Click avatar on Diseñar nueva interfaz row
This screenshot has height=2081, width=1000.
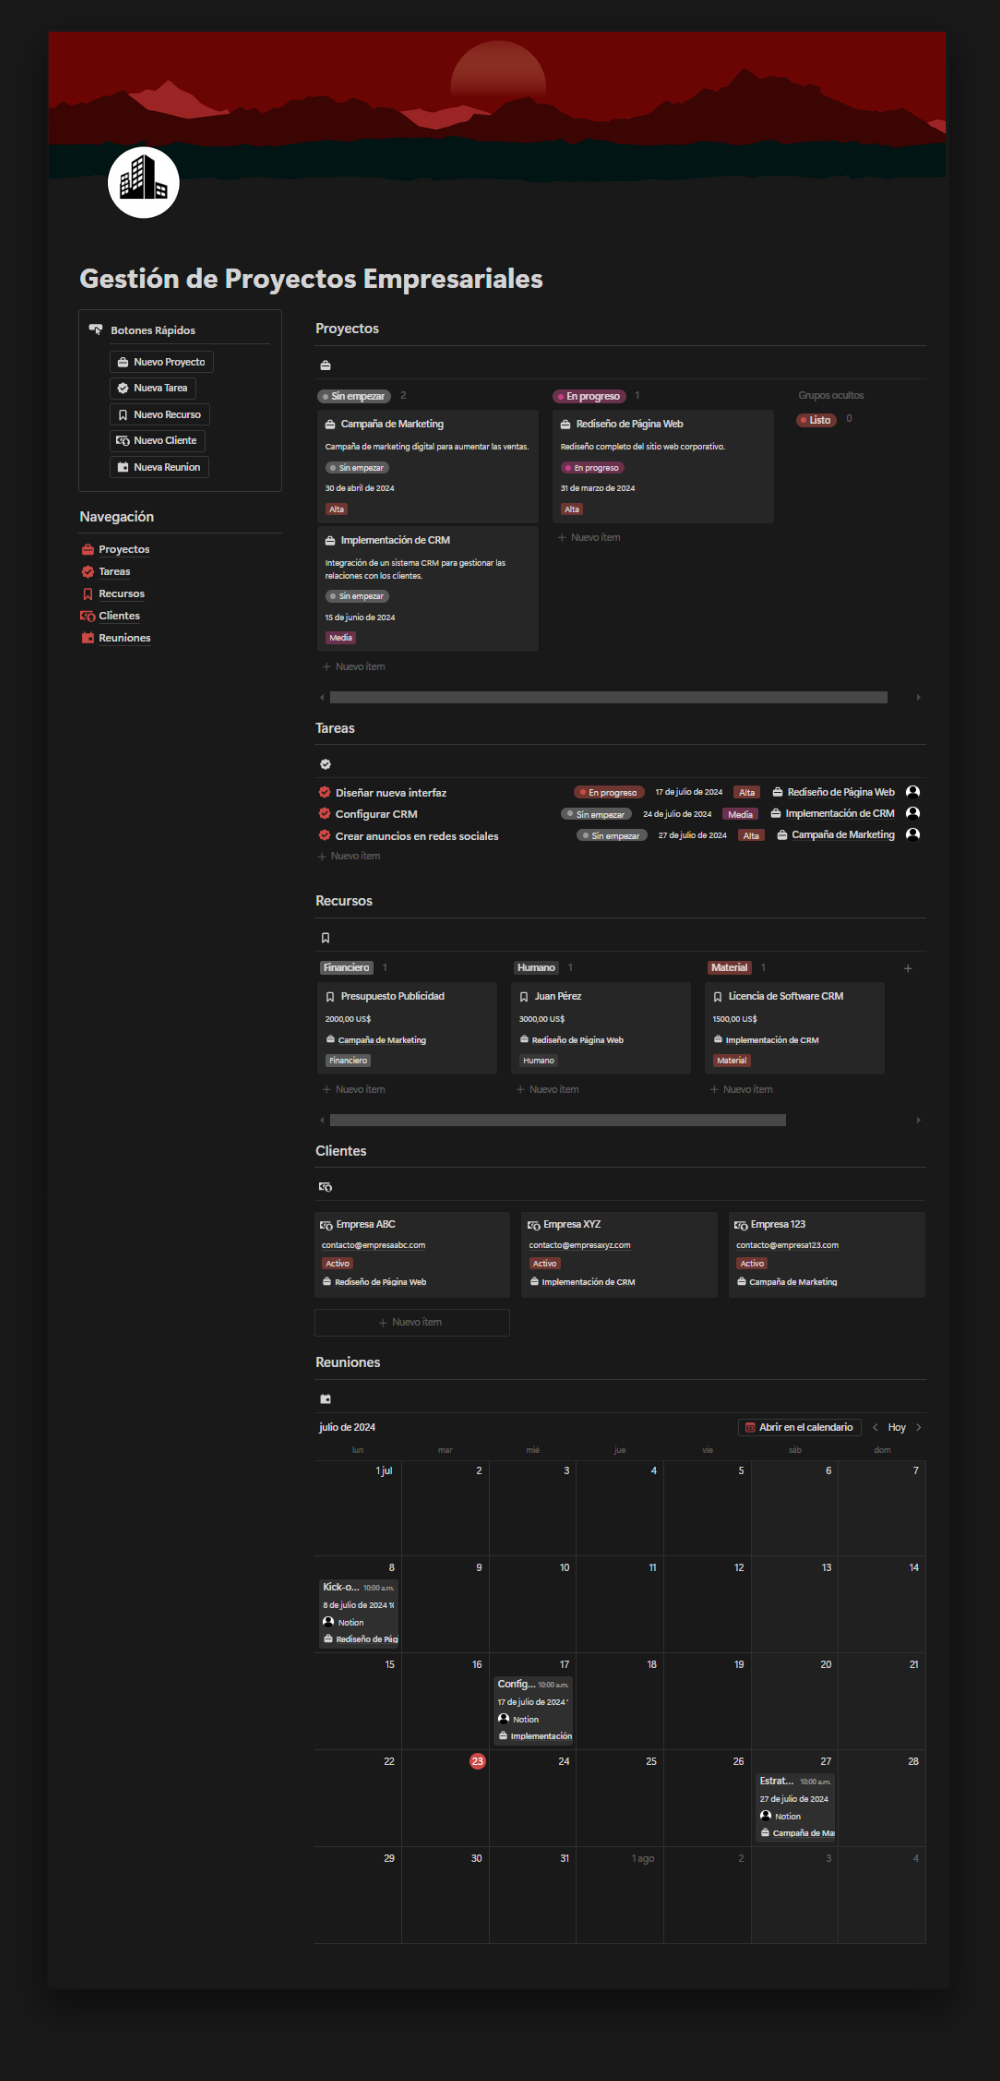913,792
